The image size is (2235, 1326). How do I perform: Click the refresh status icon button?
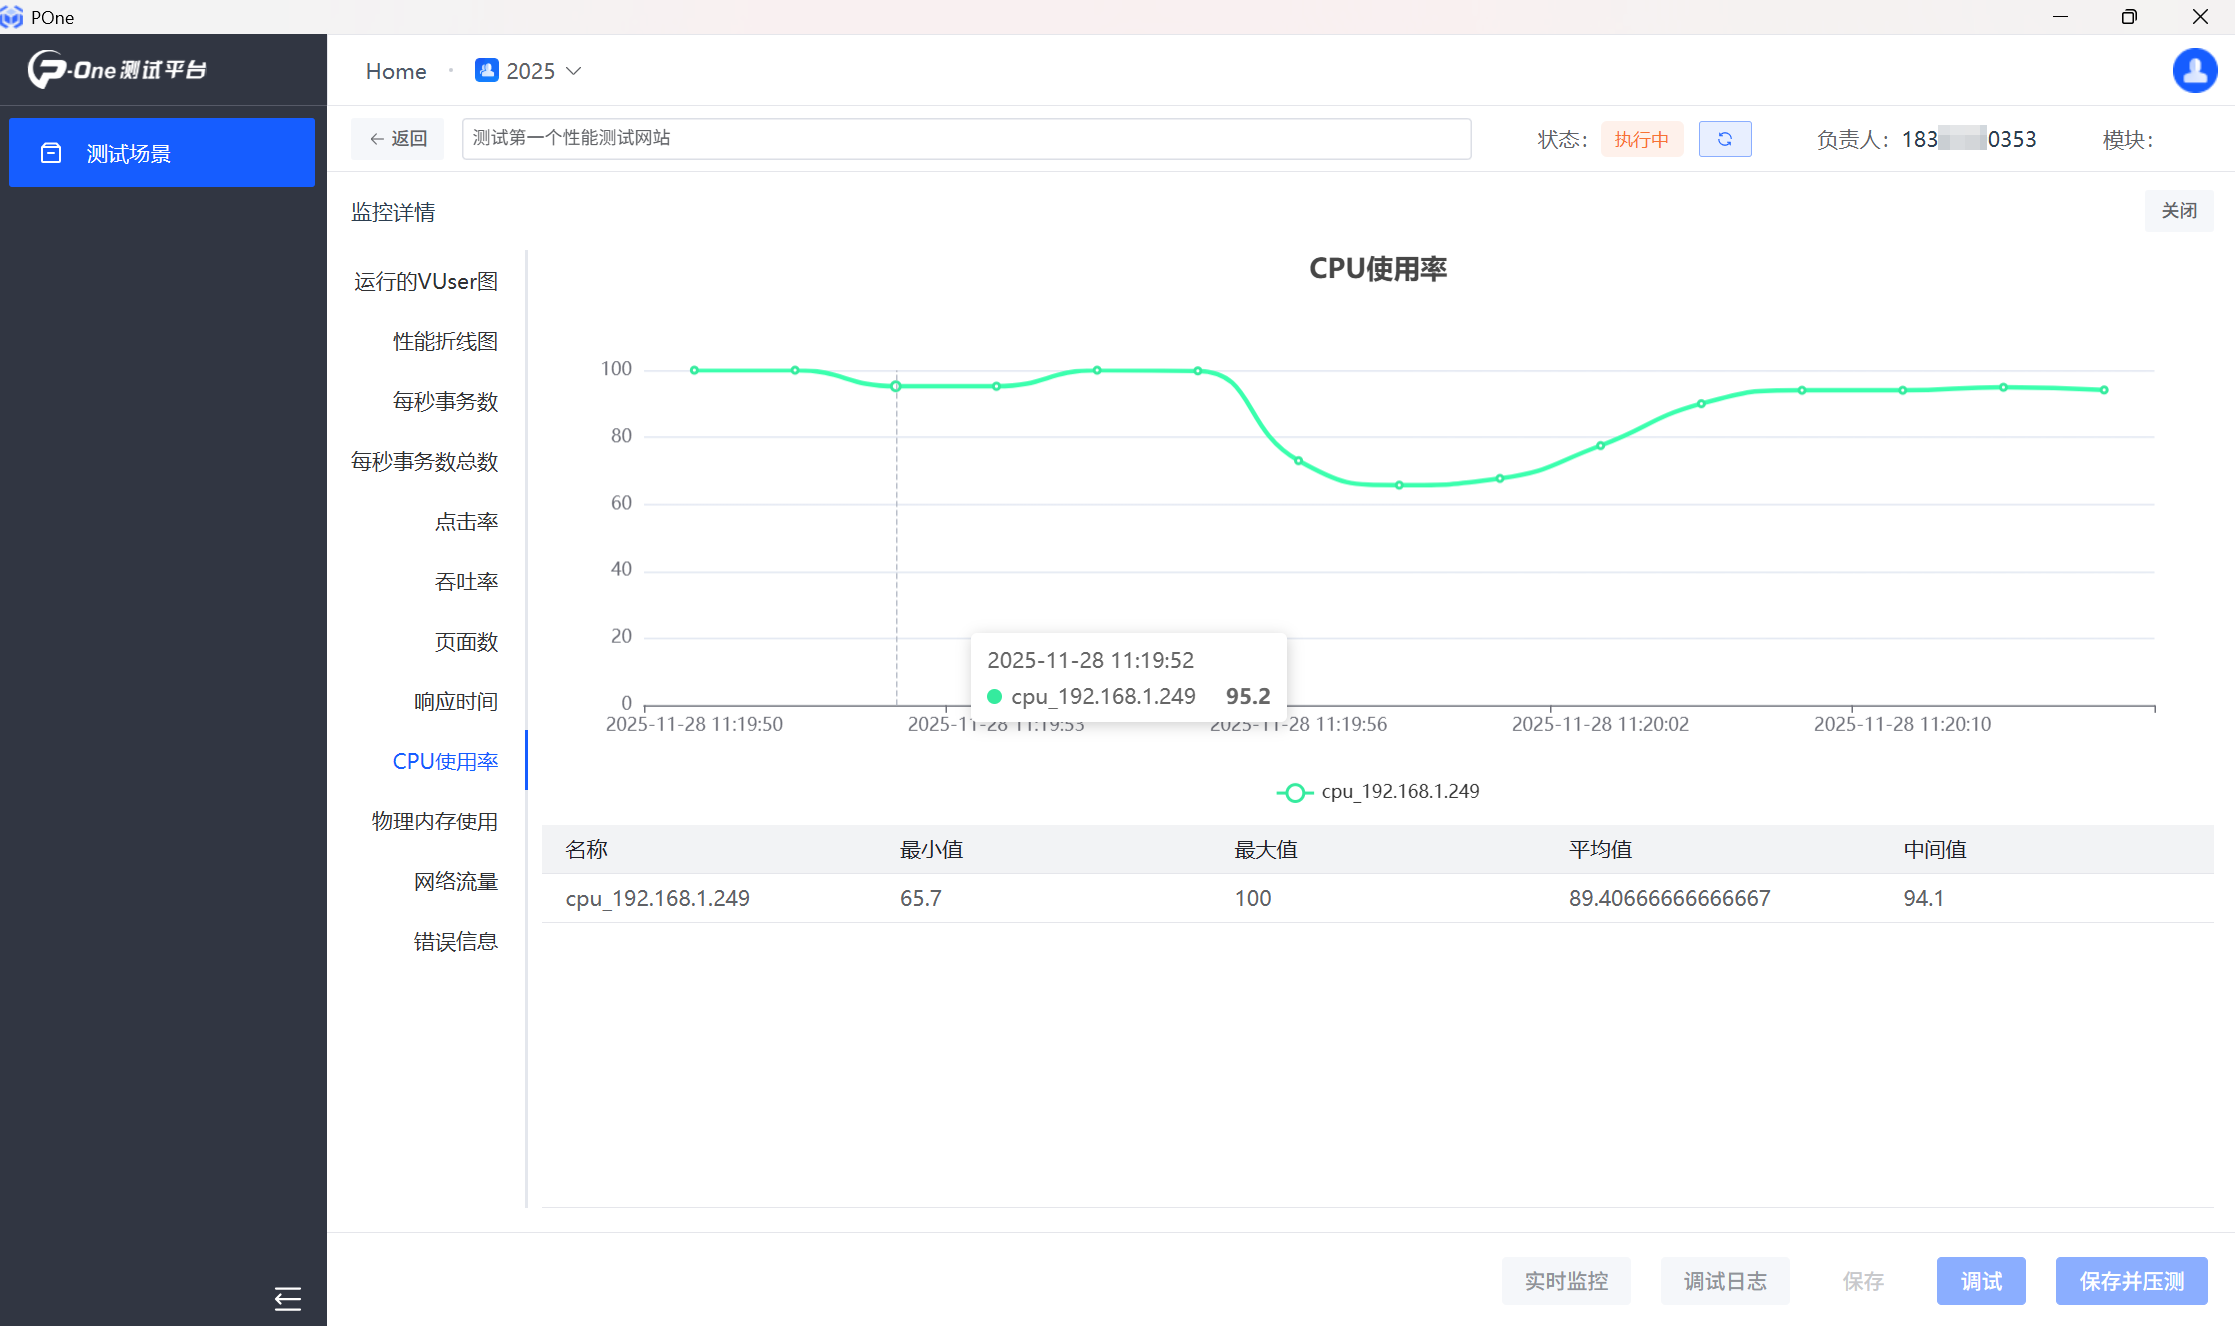click(x=1724, y=139)
